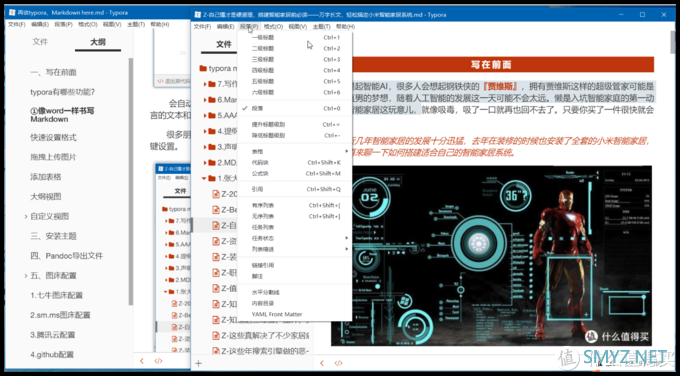The height and width of the screenshot is (376, 680).
Task: Choose 三级标题 heading option
Action: 295,59
